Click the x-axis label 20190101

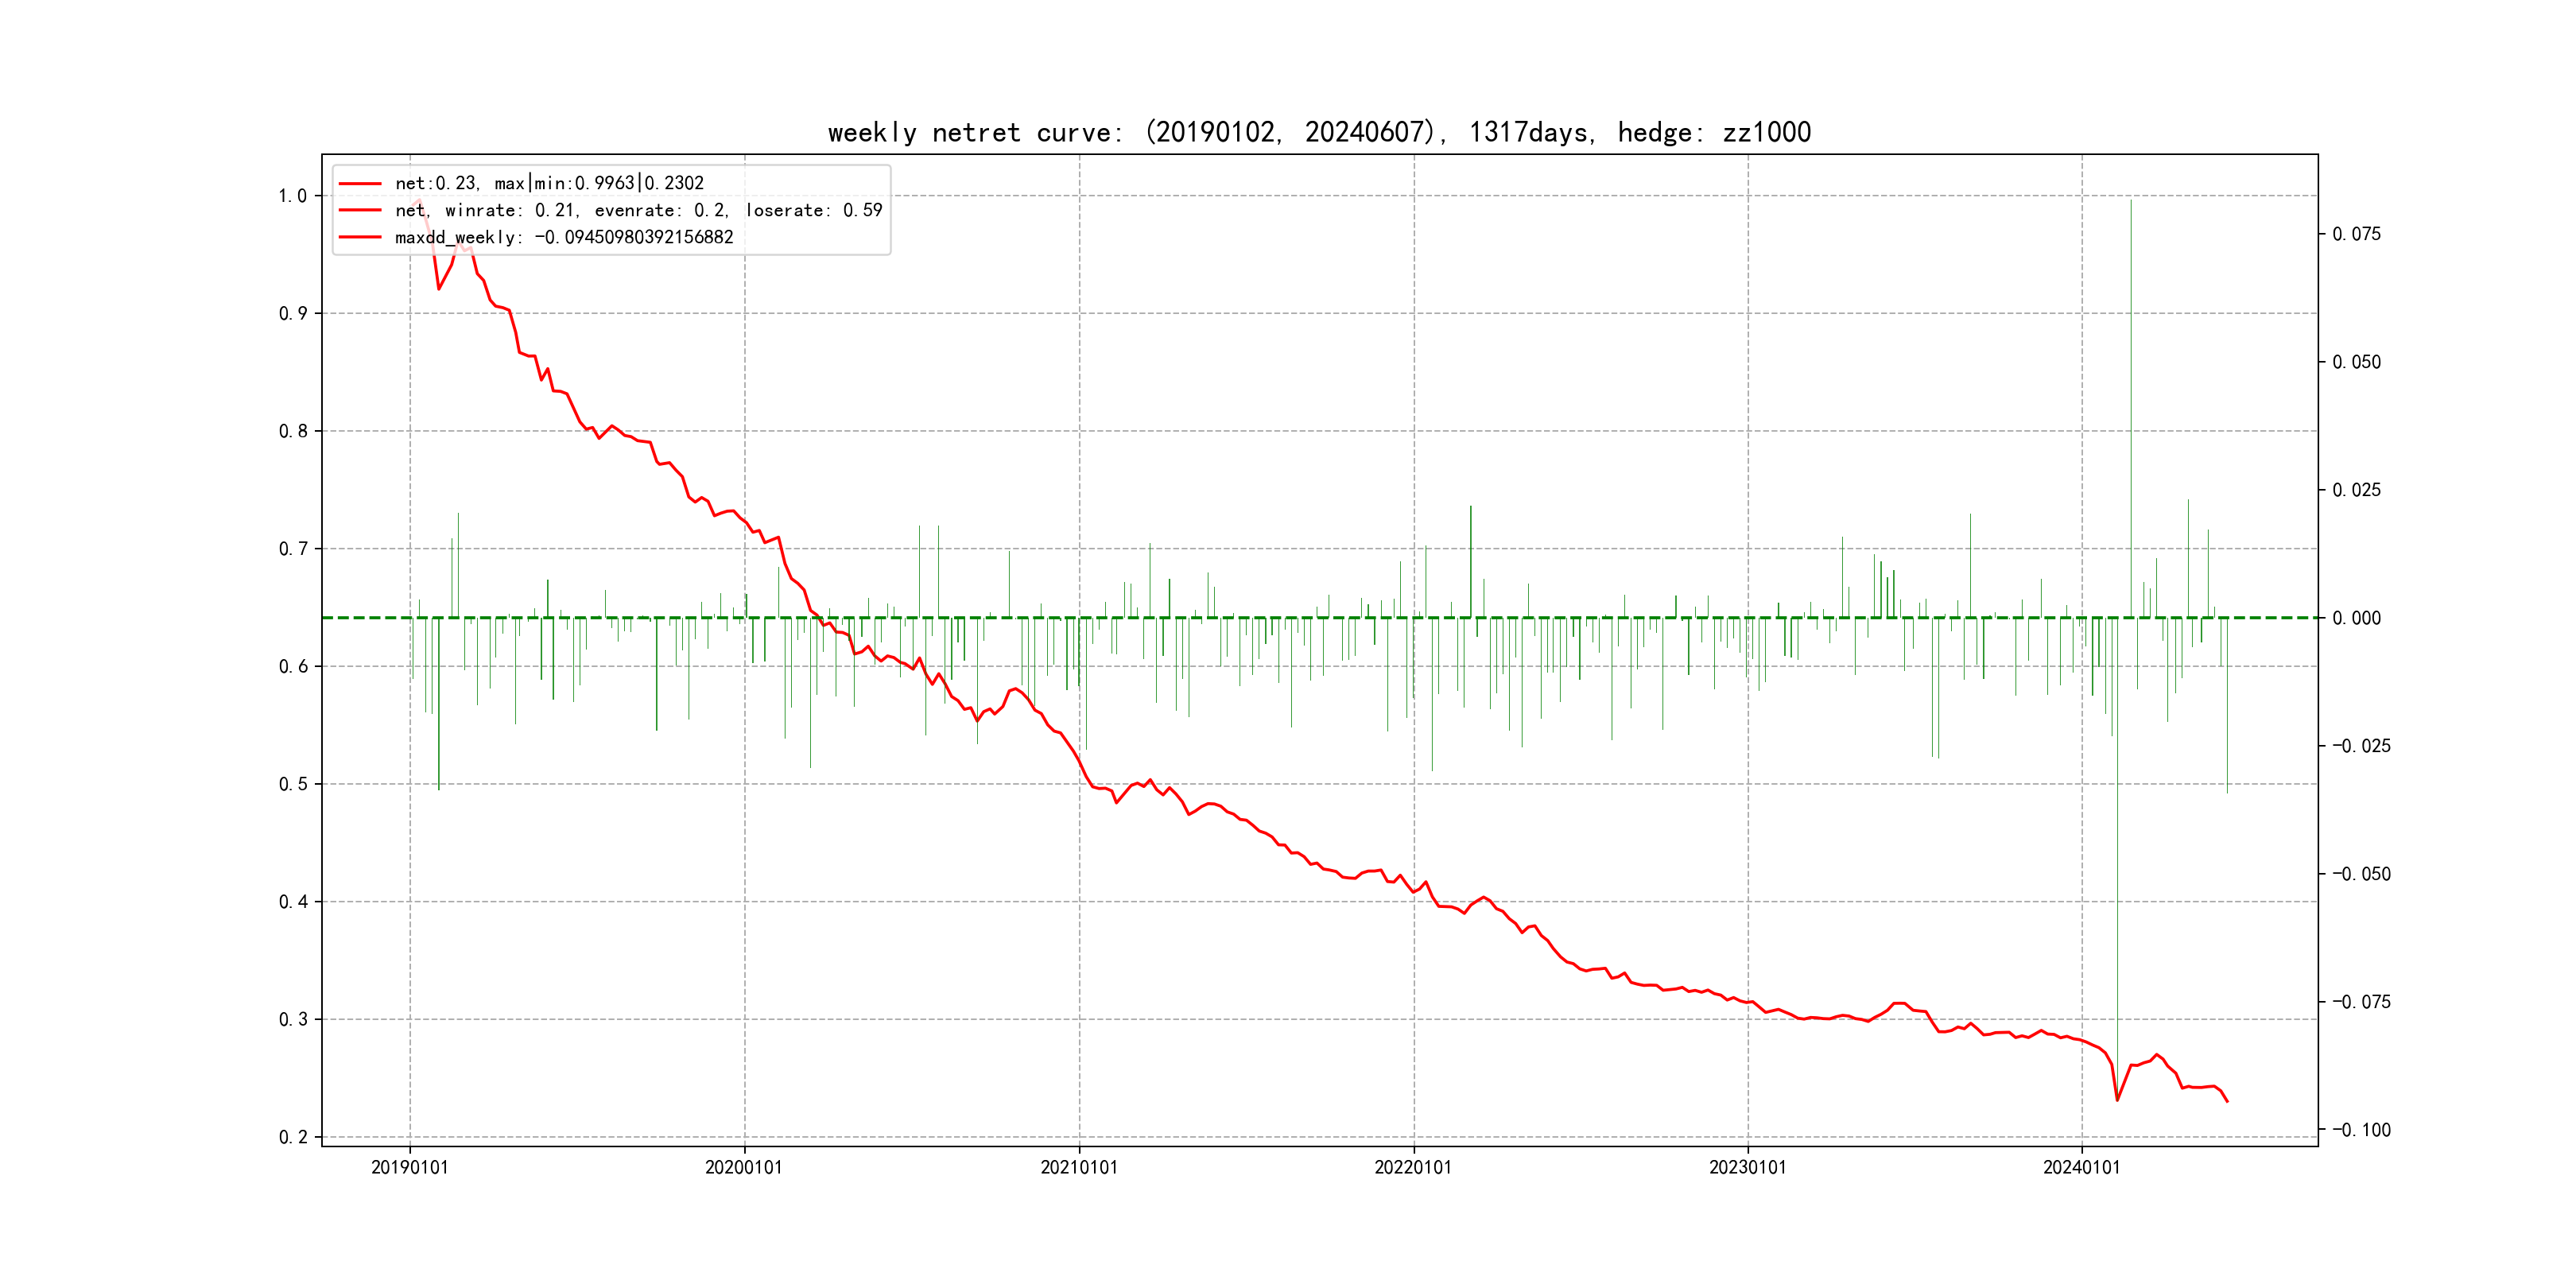click(410, 1168)
